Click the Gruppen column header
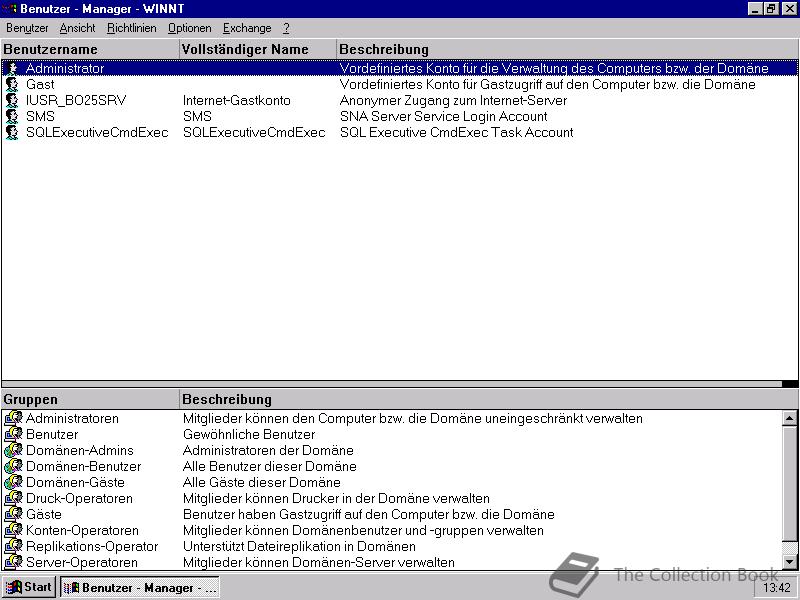 90,399
